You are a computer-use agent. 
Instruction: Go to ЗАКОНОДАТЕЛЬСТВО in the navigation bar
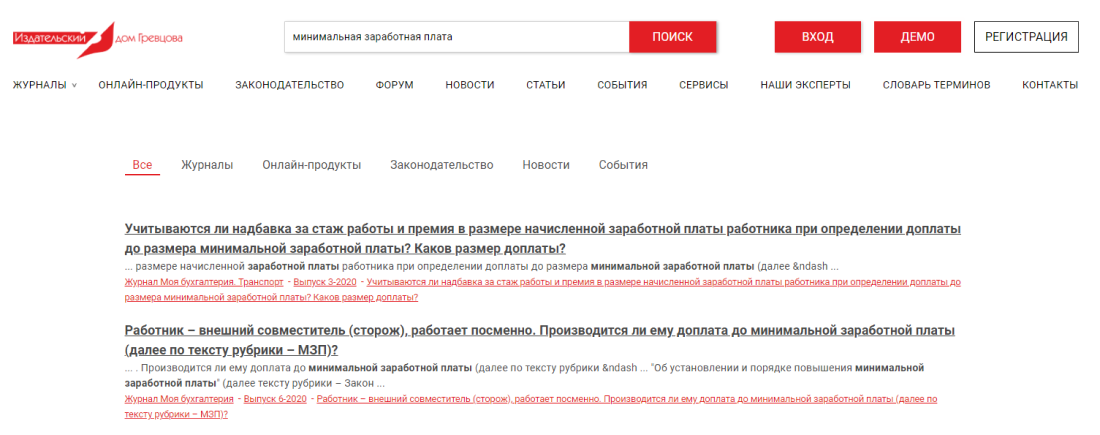(290, 85)
